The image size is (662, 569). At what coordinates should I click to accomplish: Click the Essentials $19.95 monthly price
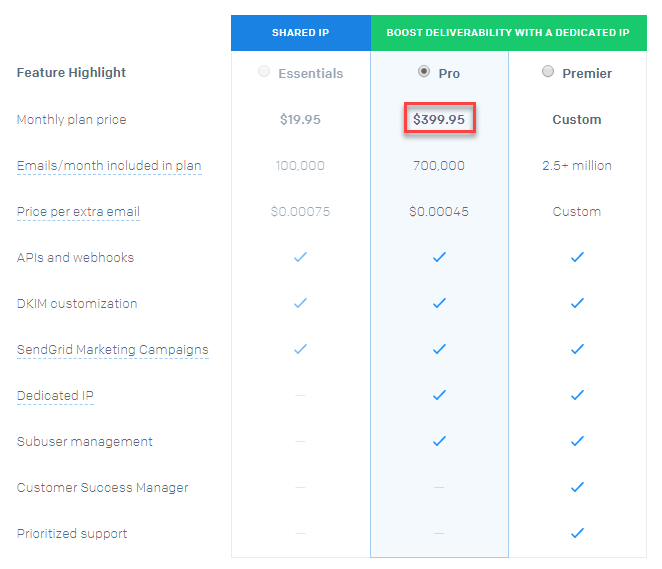(300, 119)
